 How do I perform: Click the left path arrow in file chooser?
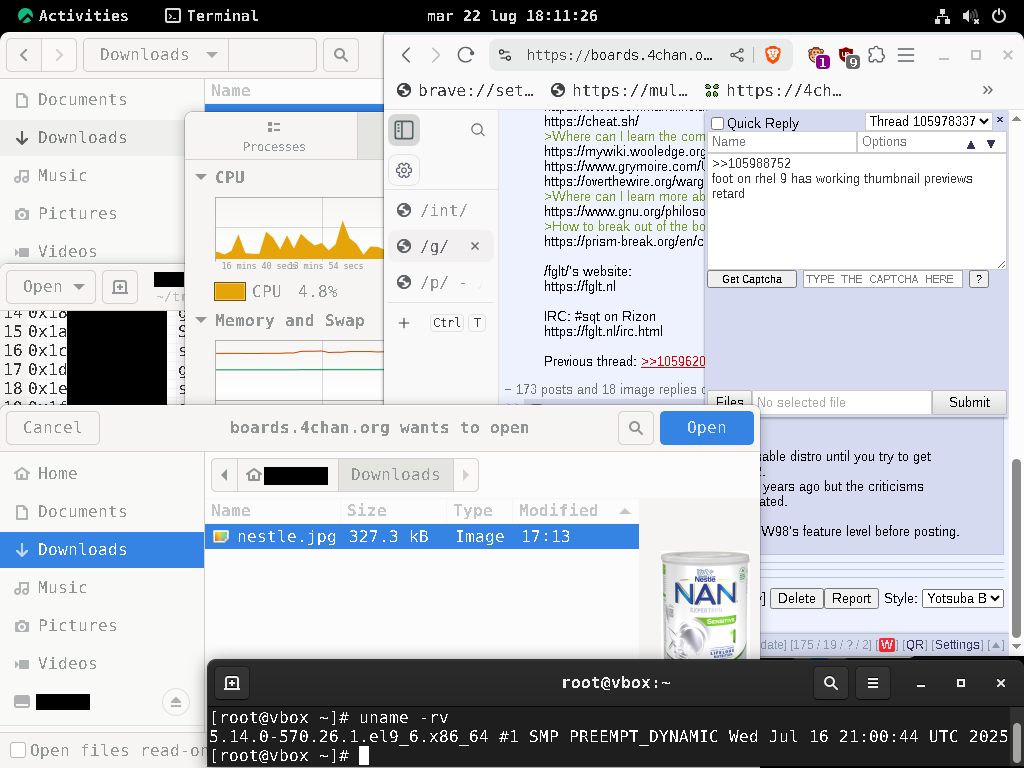point(225,475)
